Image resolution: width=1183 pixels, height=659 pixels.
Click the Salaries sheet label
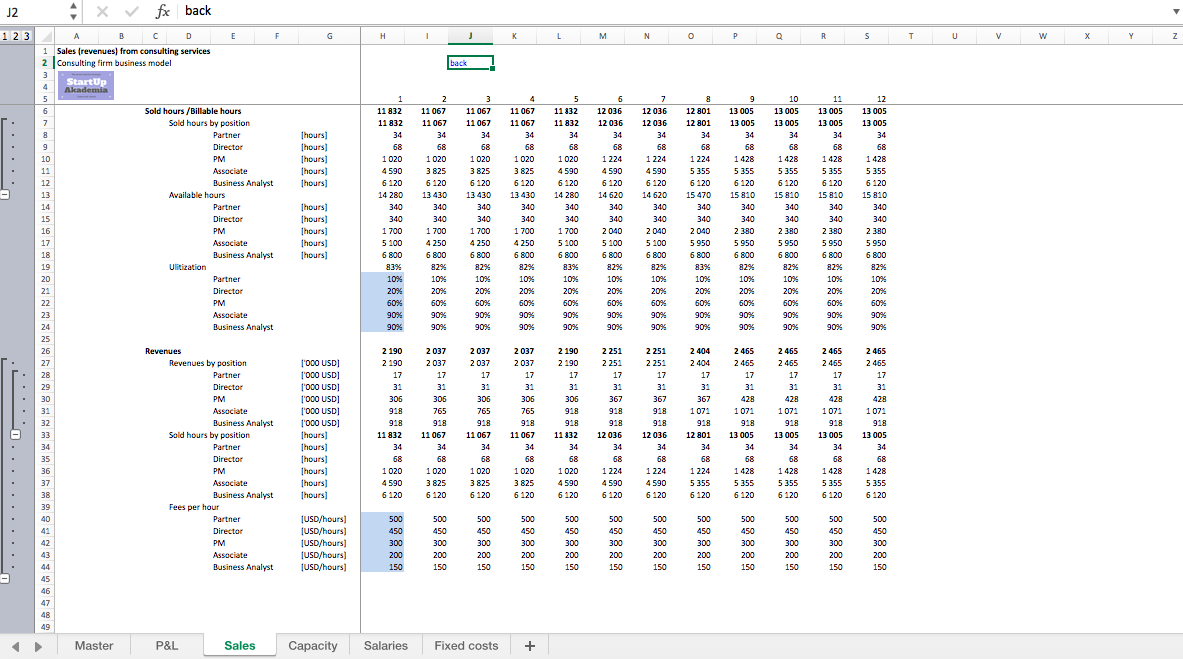[386, 645]
